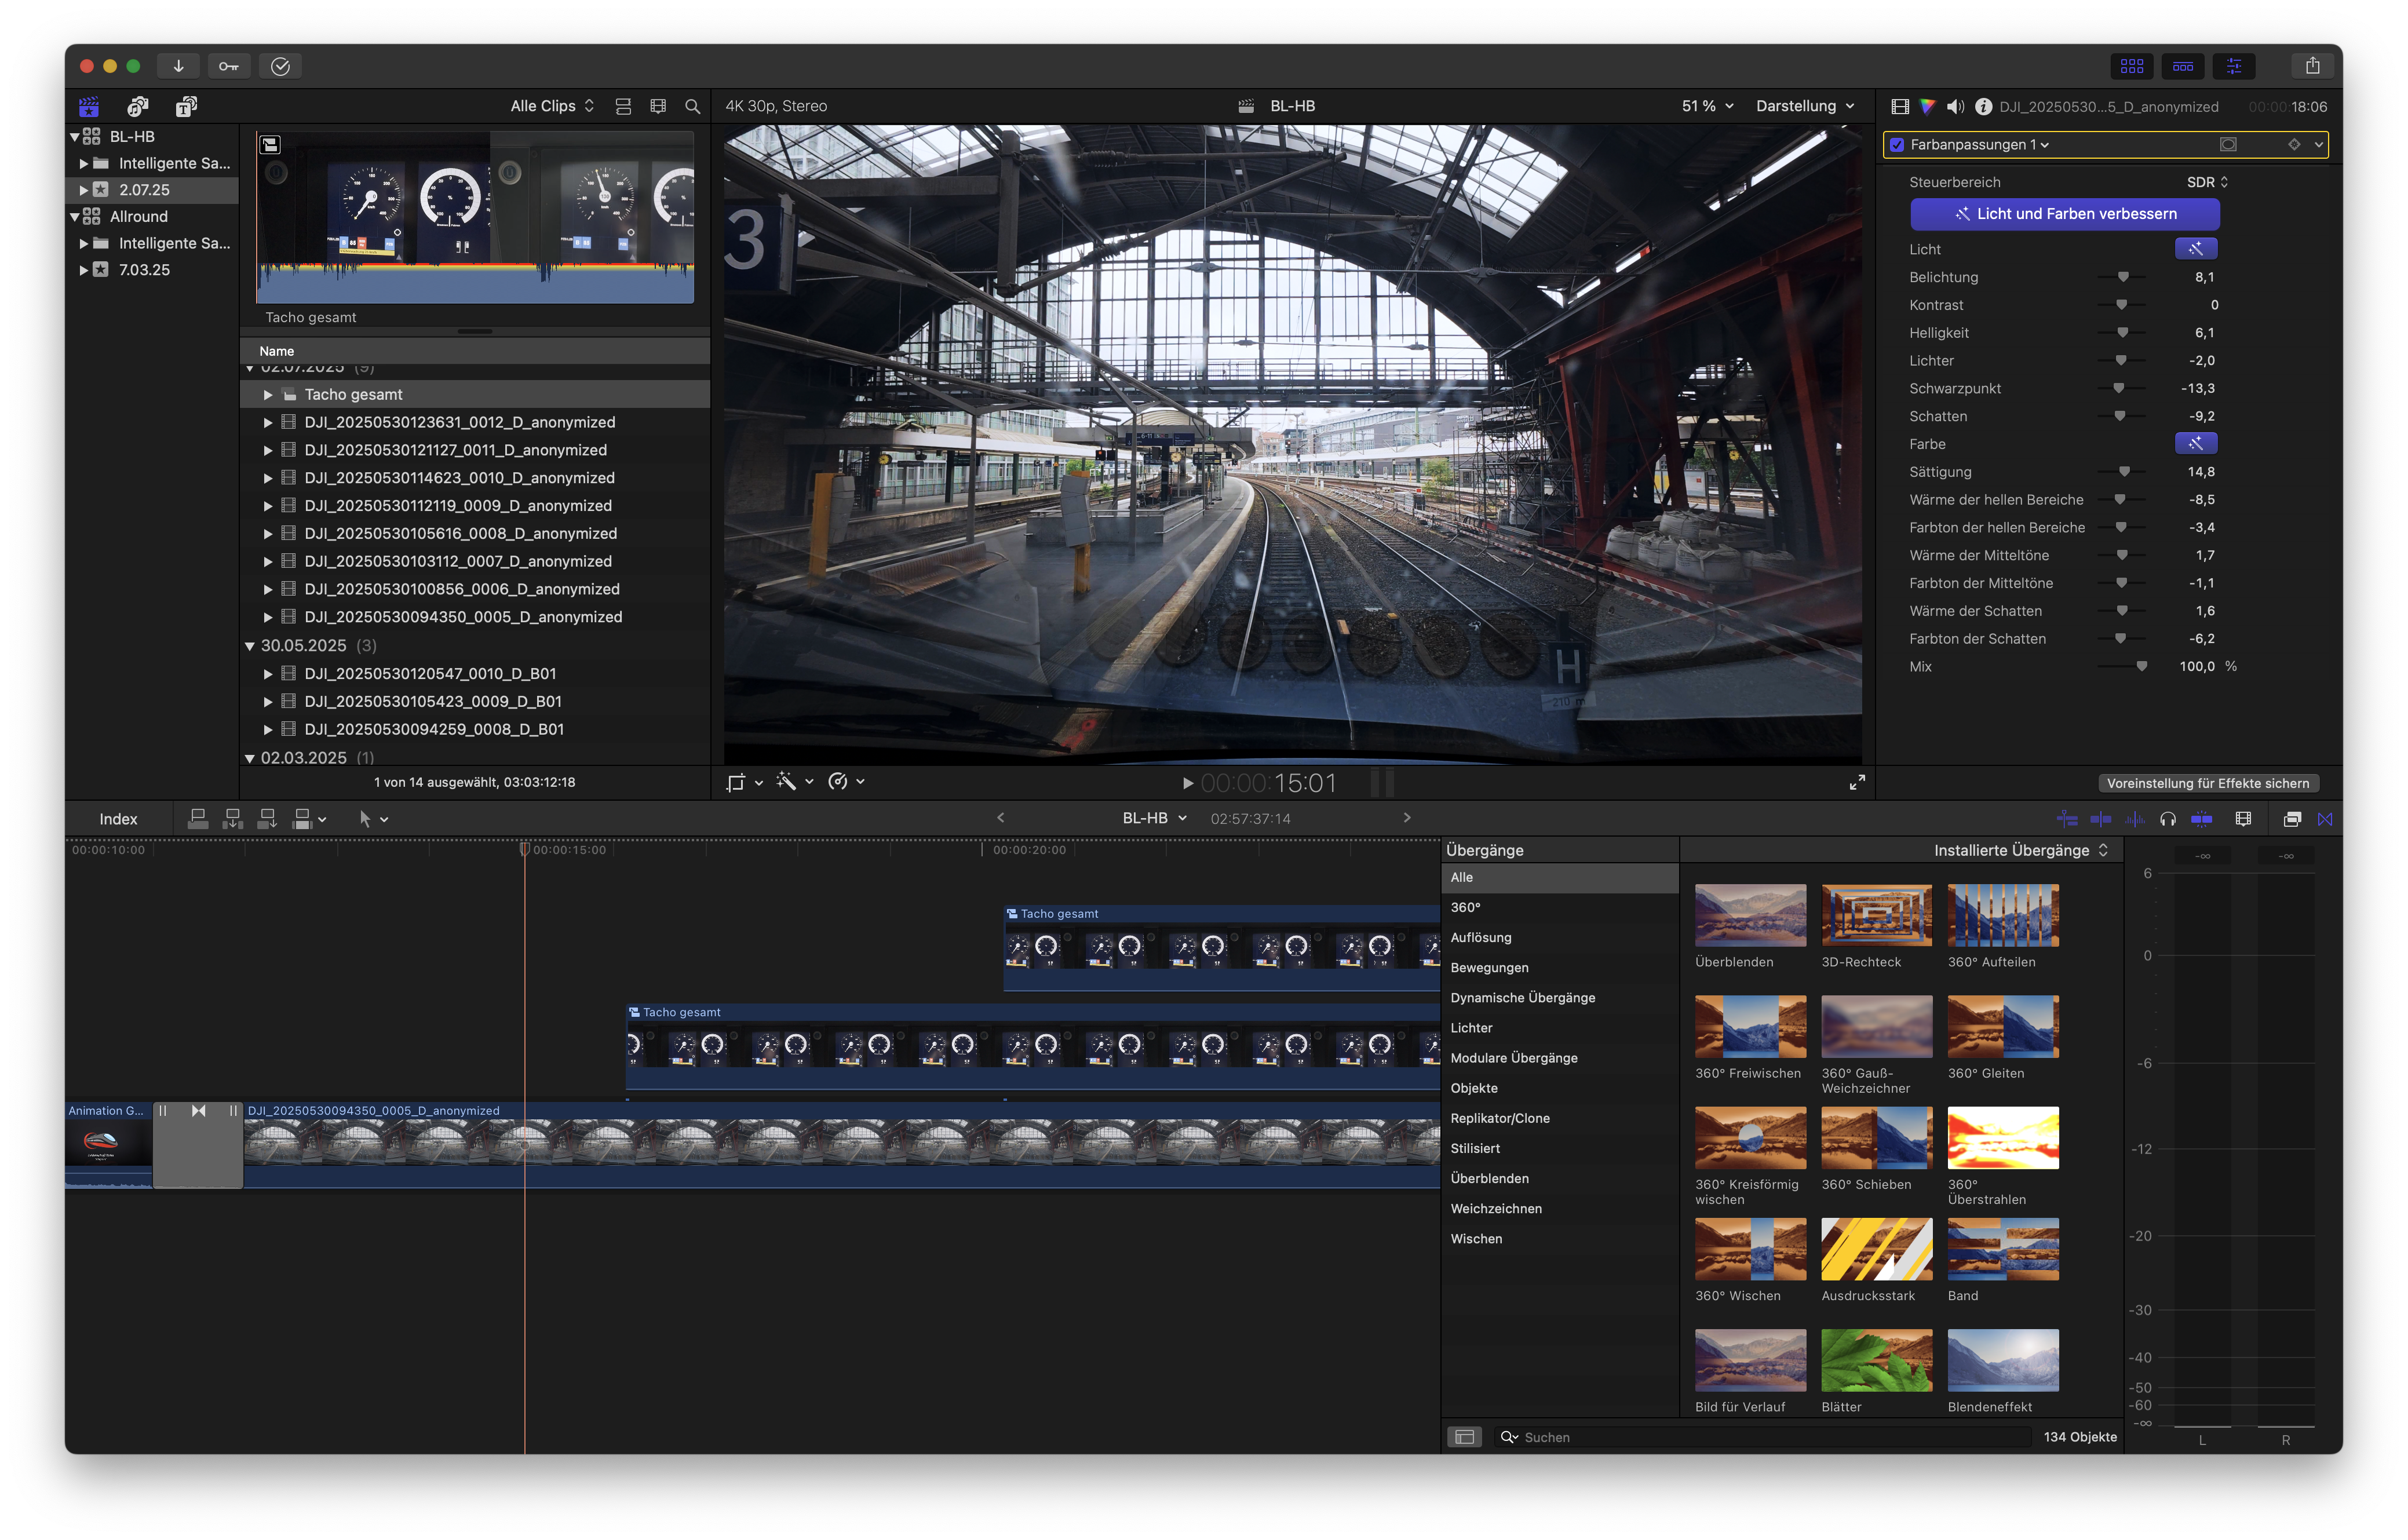Open the share export icon

pos(2312,66)
